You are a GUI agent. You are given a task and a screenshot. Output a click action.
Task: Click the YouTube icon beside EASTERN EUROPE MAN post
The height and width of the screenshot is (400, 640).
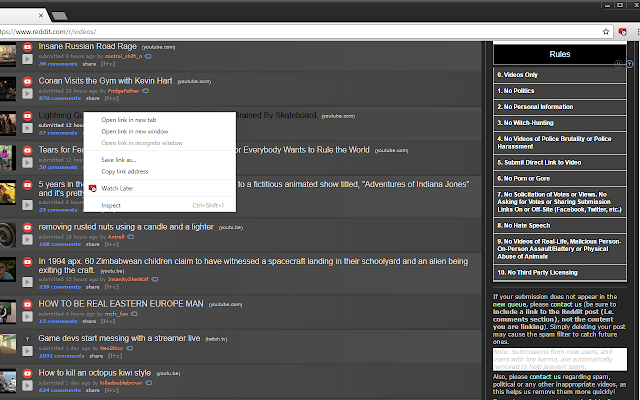(27, 304)
